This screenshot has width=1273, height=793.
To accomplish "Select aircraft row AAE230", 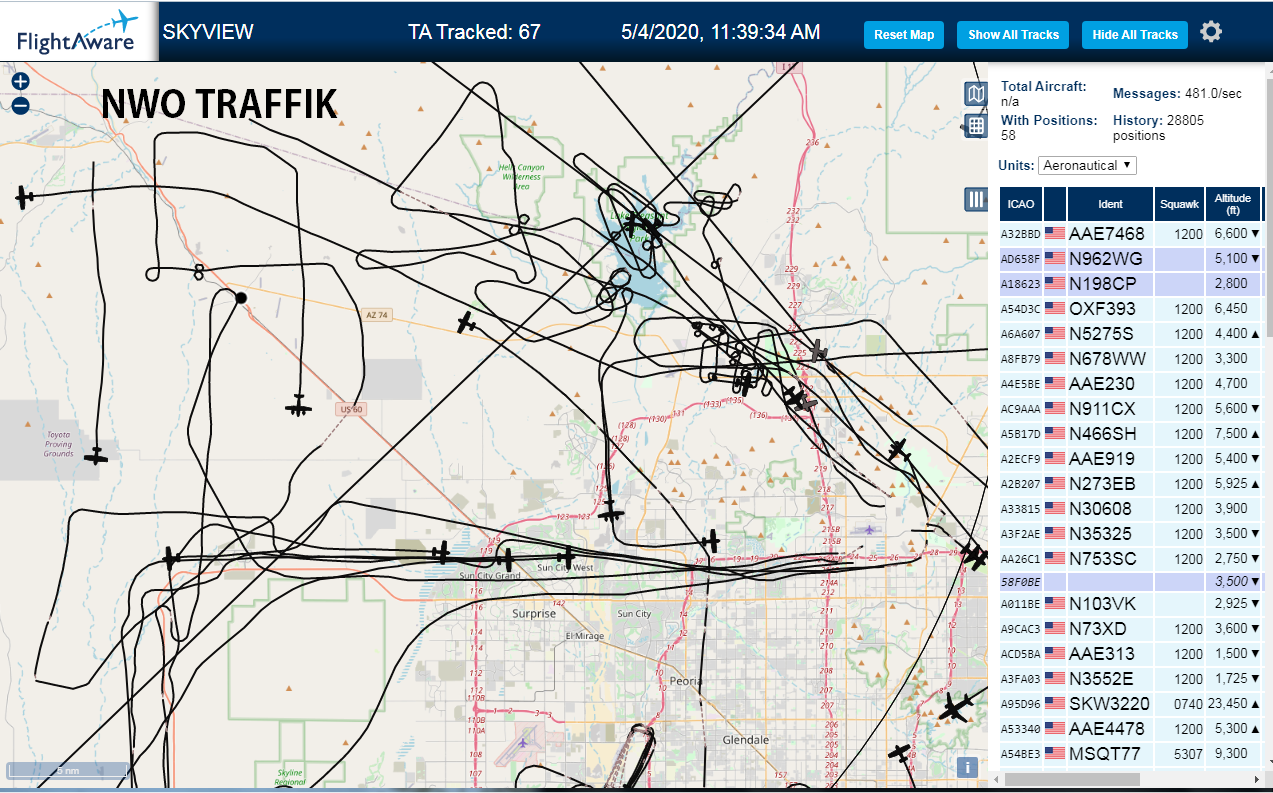I will (x=1130, y=384).
